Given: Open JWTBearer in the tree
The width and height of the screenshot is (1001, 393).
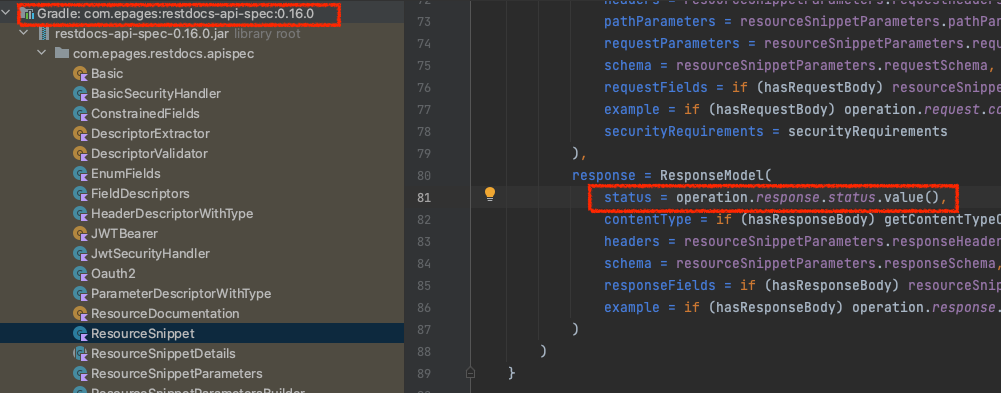Looking at the screenshot, I should (x=124, y=234).
